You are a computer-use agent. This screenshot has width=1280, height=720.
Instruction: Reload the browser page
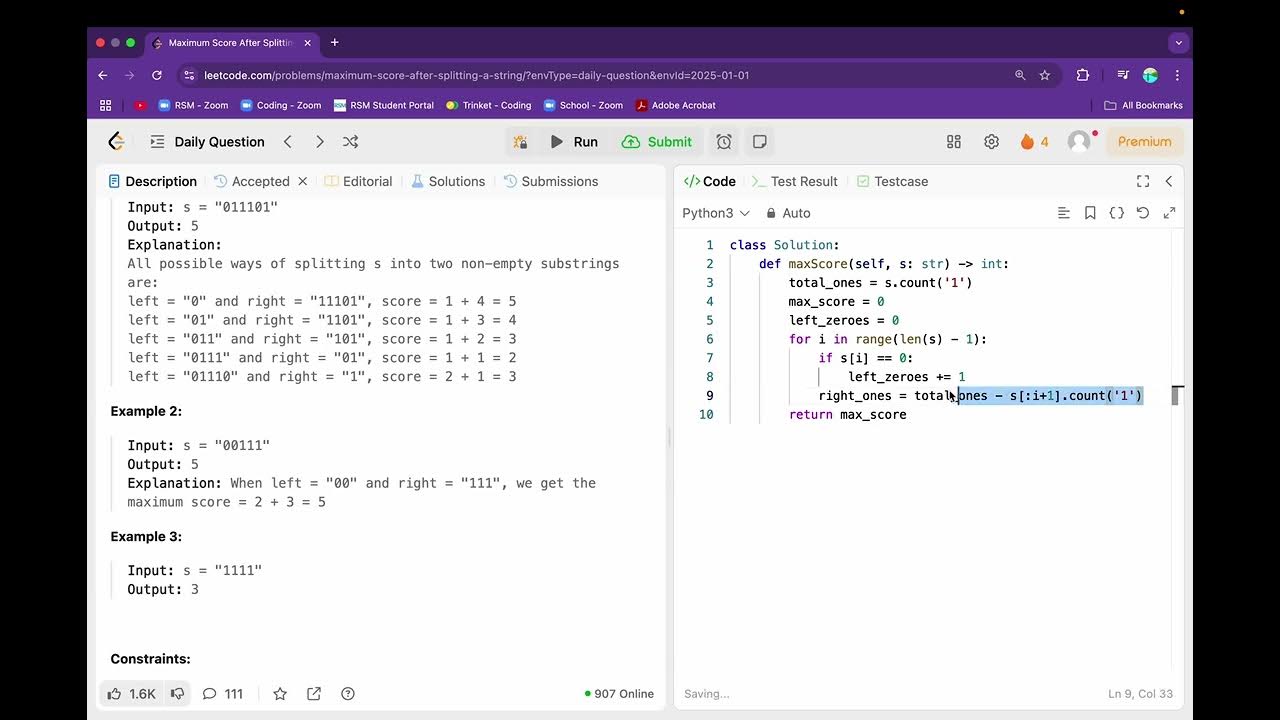pyautogui.click(x=157, y=75)
